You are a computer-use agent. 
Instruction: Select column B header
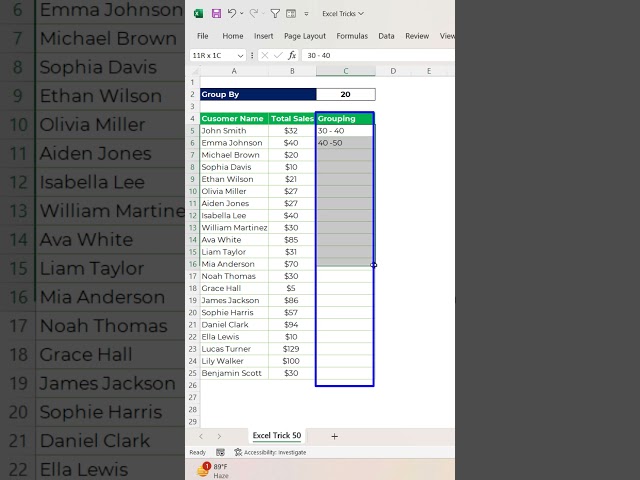[x=292, y=71]
